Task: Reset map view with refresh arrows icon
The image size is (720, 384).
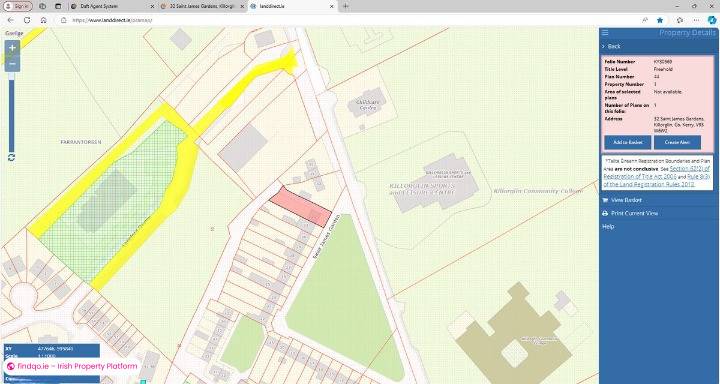Action: tap(11, 158)
